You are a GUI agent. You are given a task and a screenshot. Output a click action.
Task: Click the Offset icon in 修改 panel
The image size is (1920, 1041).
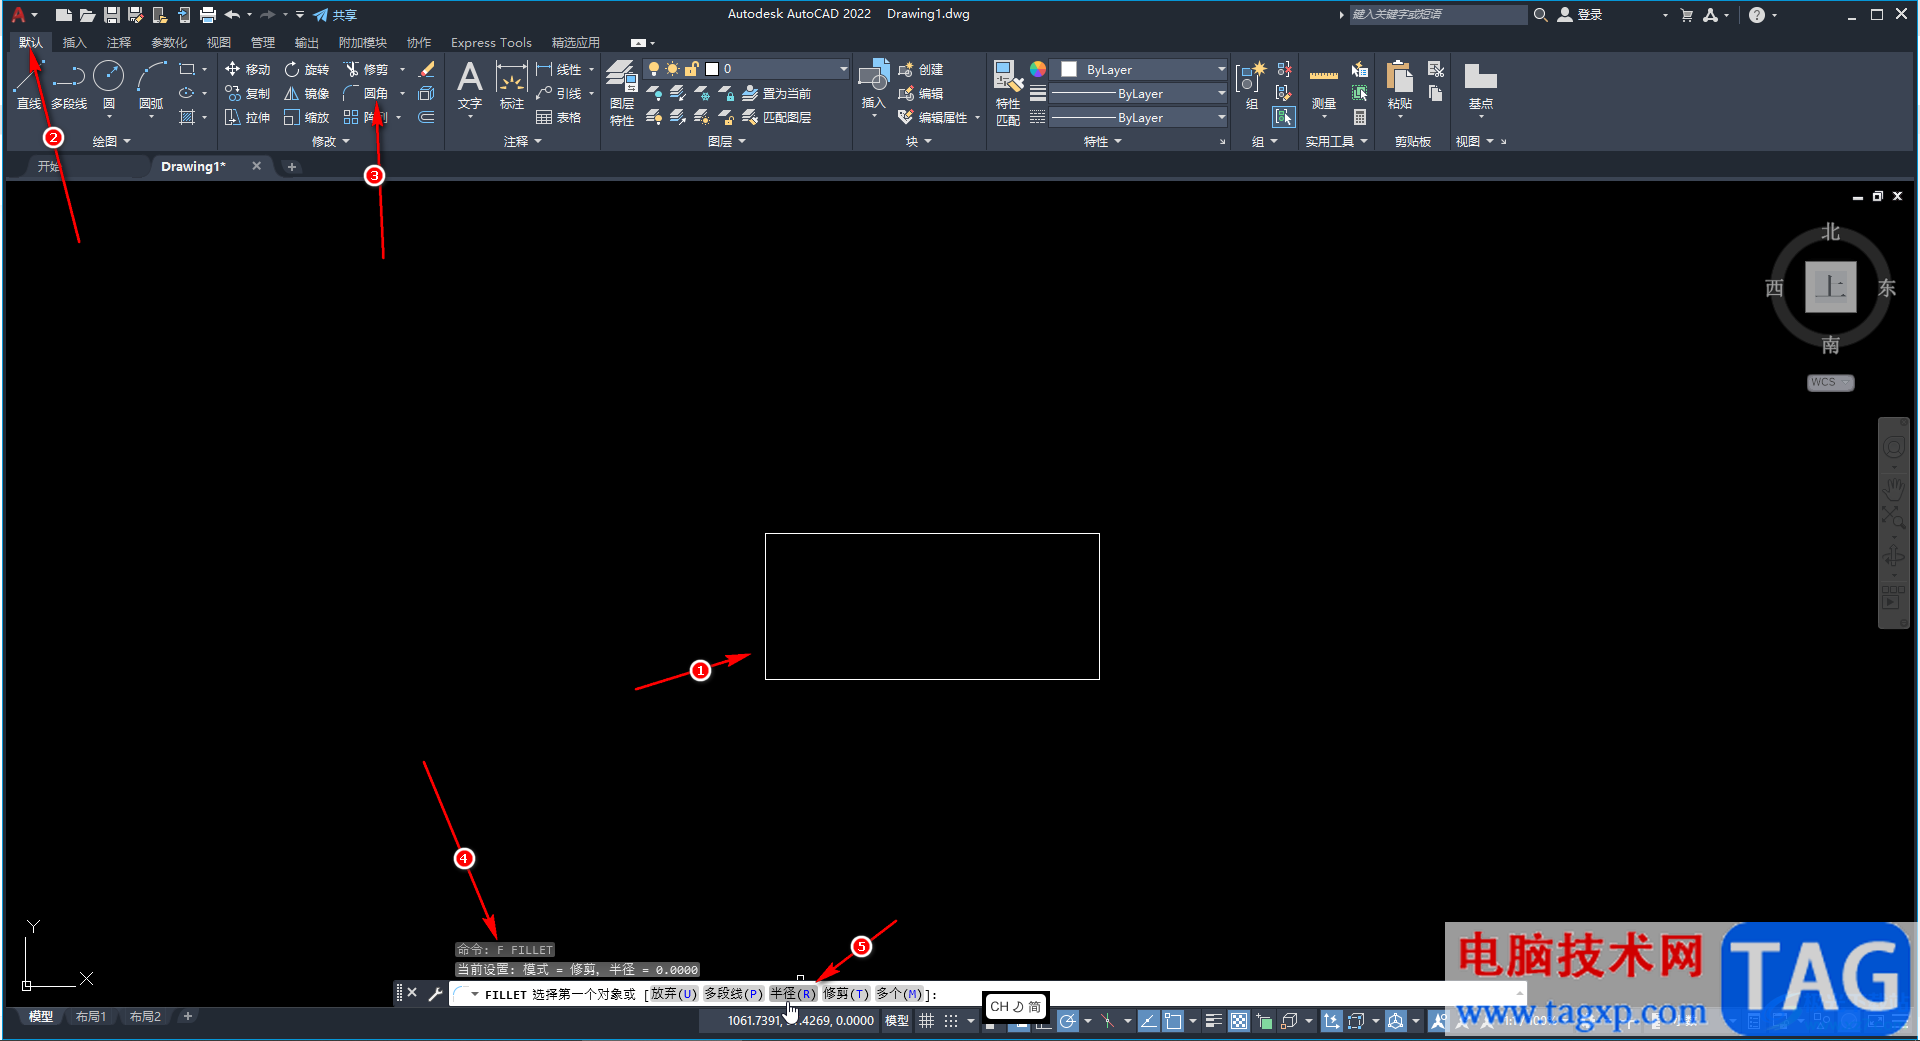point(426,117)
